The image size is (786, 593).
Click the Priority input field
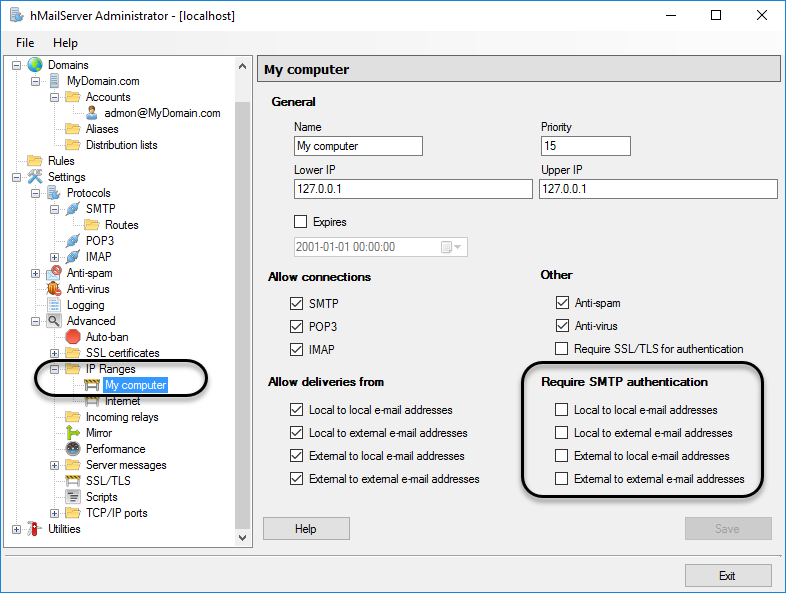pyautogui.click(x=585, y=146)
